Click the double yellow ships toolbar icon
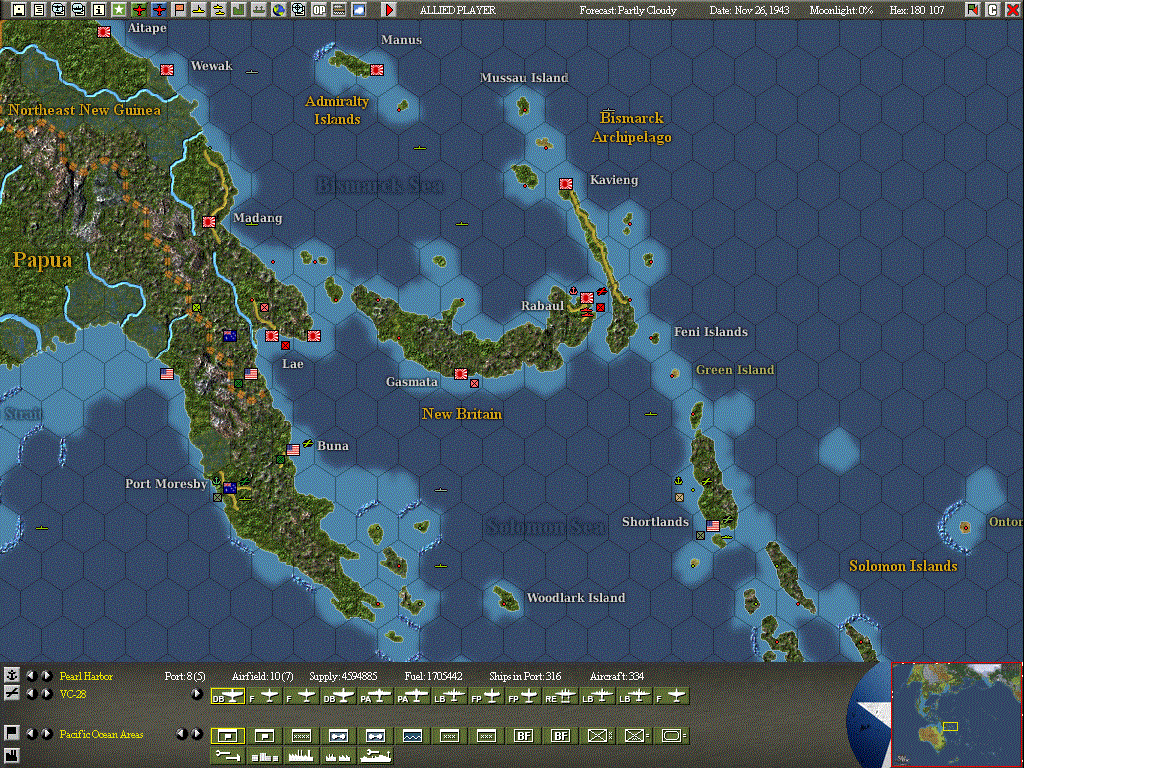This screenshot has width=1152, height=768. click(218, 10)
